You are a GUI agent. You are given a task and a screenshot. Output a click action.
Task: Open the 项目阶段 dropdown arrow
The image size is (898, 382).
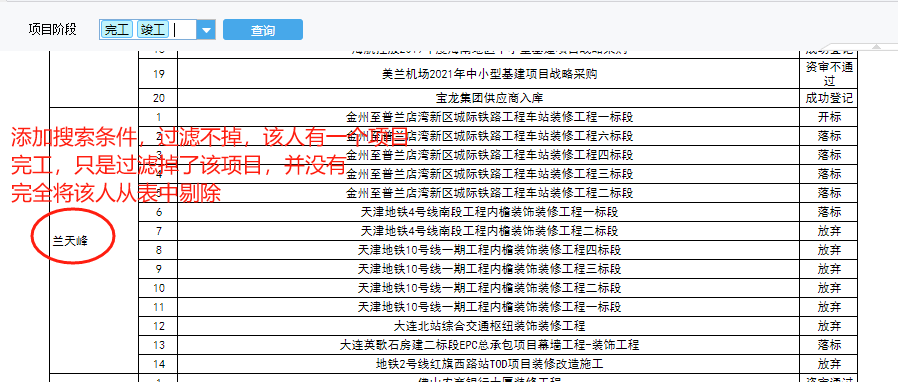point(206,30)
